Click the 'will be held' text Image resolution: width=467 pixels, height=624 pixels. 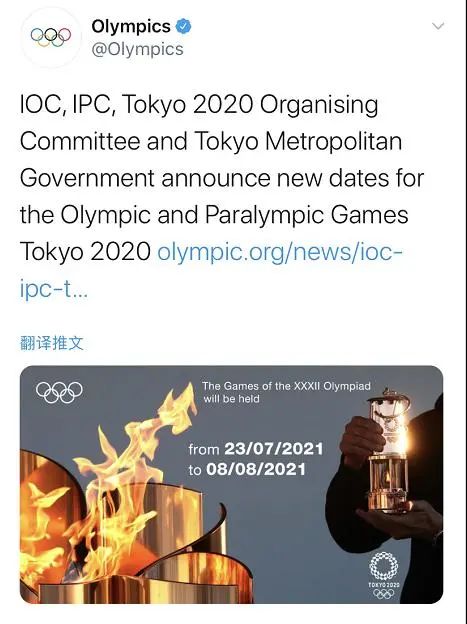point(231,399)
